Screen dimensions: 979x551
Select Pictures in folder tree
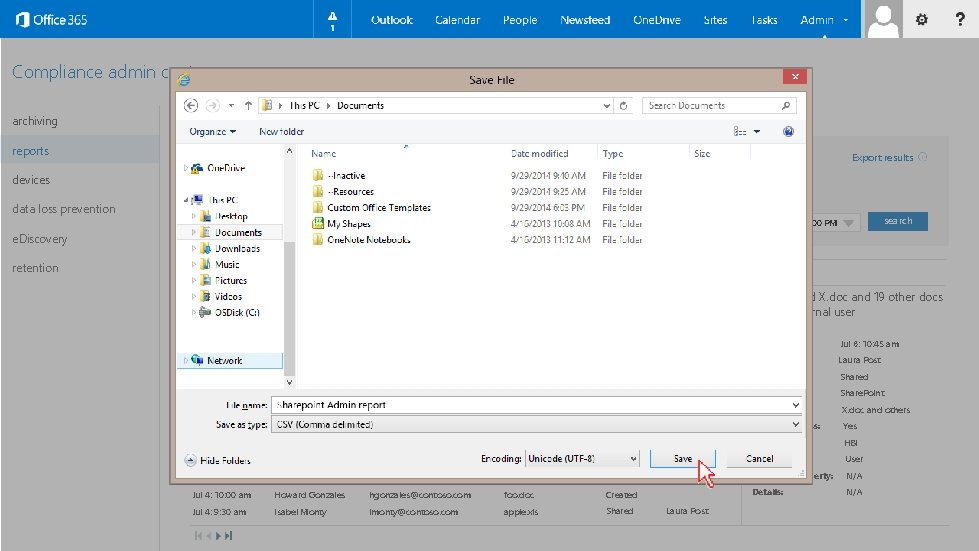click(231, 281)
